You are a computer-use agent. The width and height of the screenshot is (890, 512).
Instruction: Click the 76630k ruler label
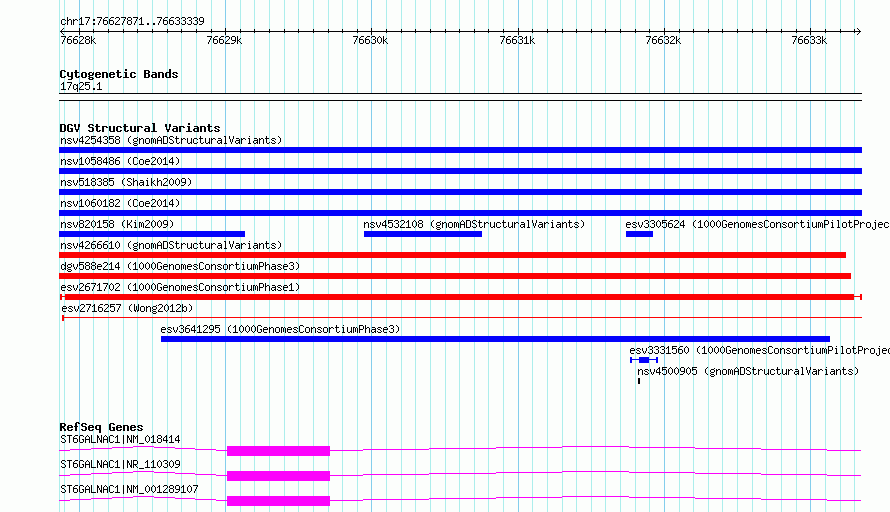click(370, 40)
